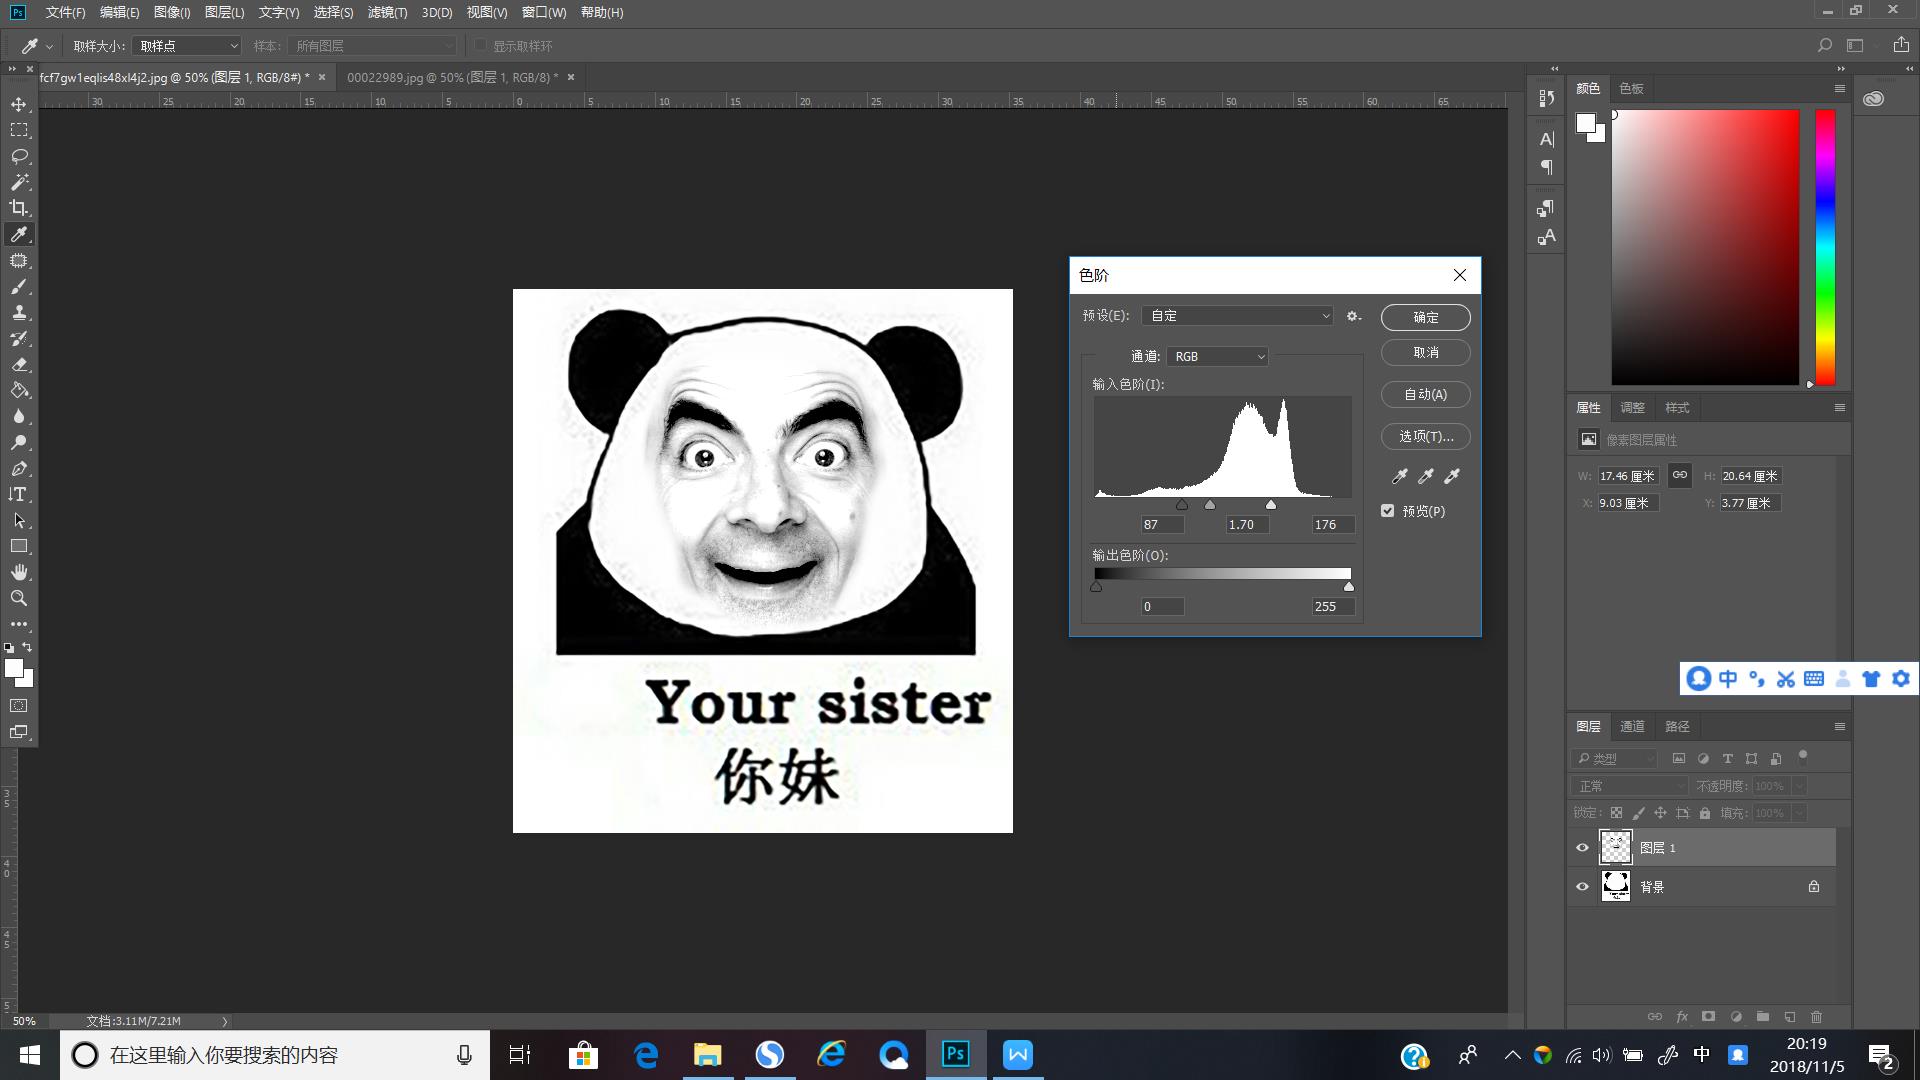This screenshot has height=1080, width=1920.
Task: Open Creative Cloud Libraries panel icon
Action: (x=1873, y=99)
